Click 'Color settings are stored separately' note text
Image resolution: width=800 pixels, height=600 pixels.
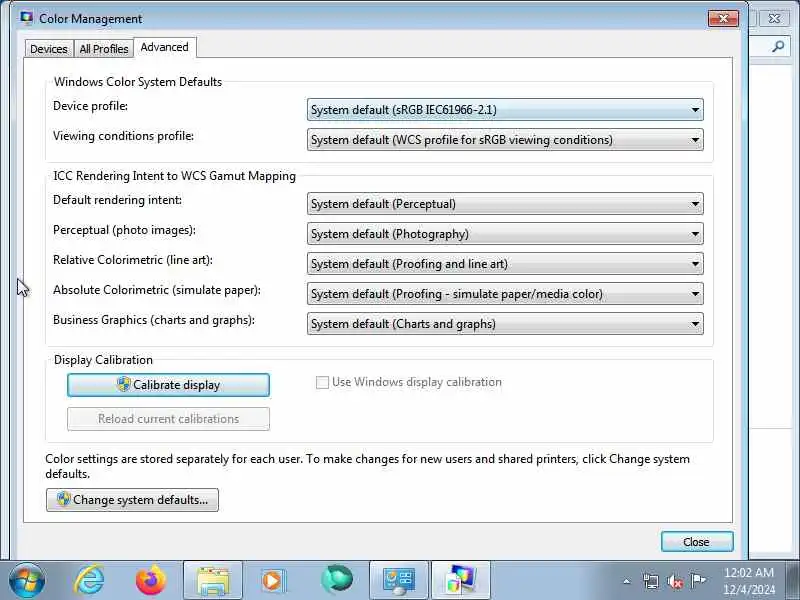click(x=367, y=466)
